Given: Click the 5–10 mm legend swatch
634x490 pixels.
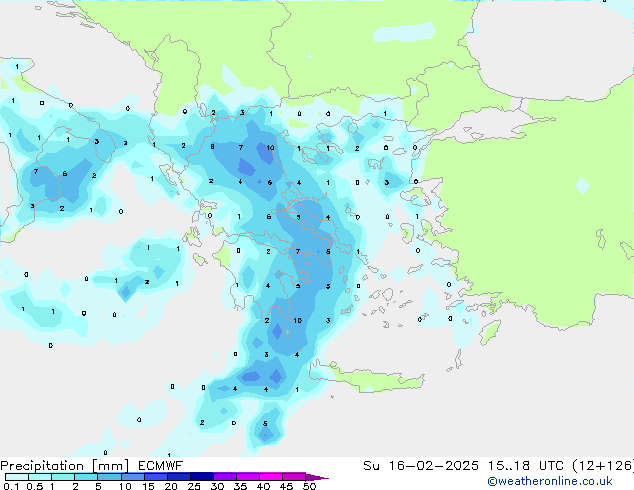Looking at the screenshot, I should point(109,477).
